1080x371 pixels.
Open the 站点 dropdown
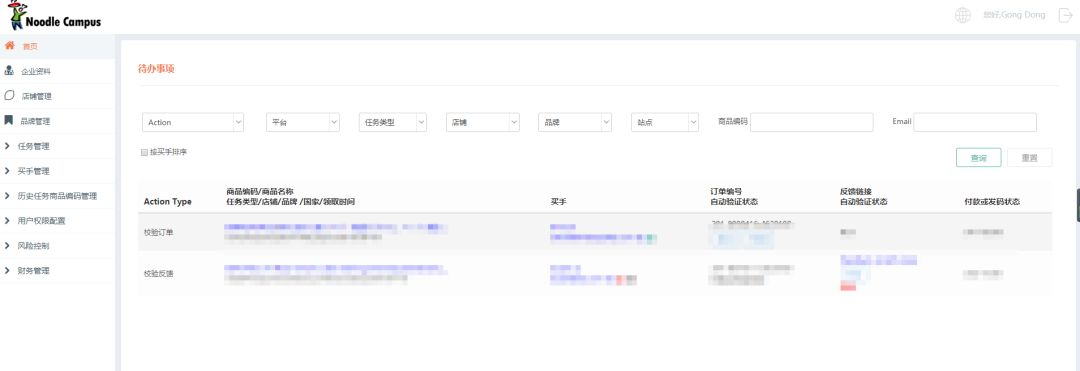click(x=665, y=122)
